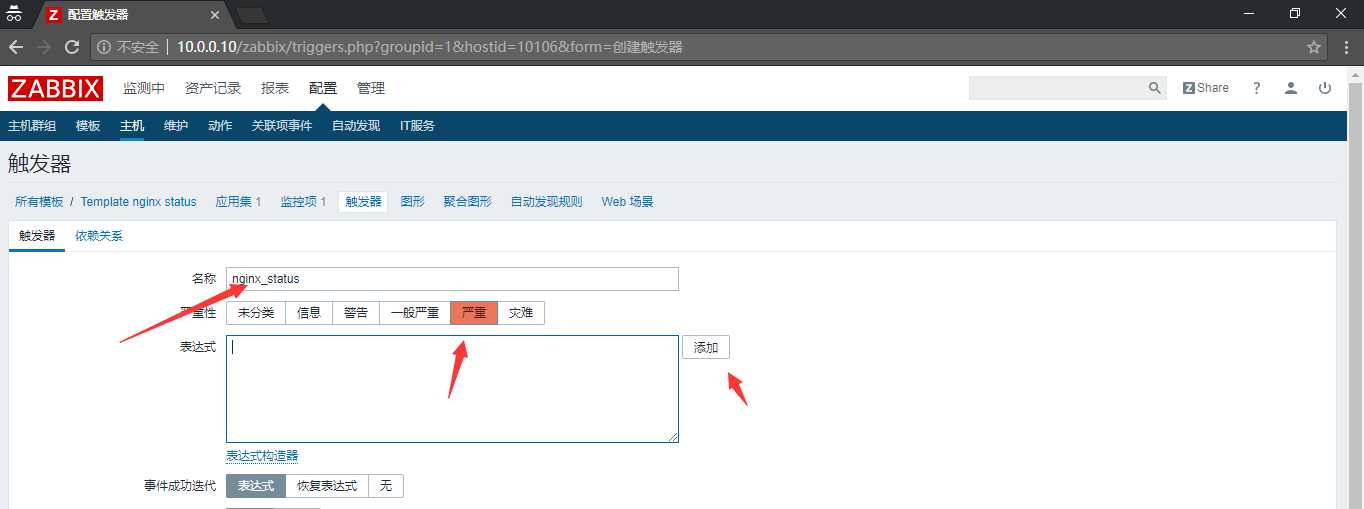Click the incognito icon in title bar
Screen dimensions: 1364x509
[x=14, y=14]
